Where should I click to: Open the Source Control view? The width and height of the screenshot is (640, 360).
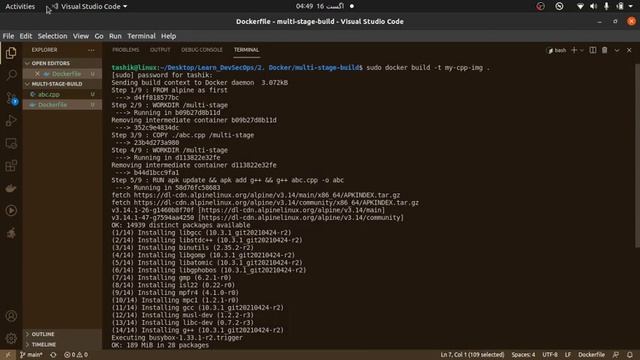tap(11, 98)
